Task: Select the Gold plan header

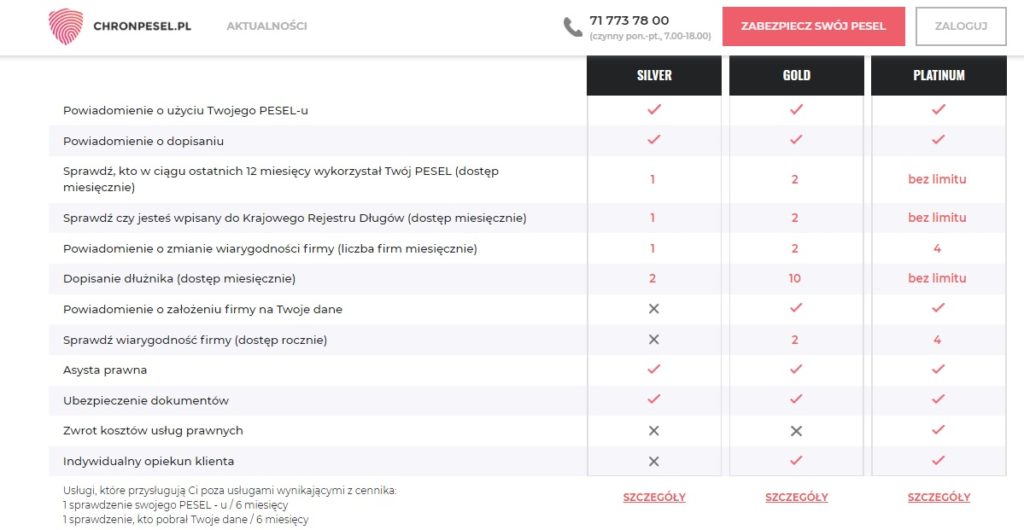Action: (796, 75)
